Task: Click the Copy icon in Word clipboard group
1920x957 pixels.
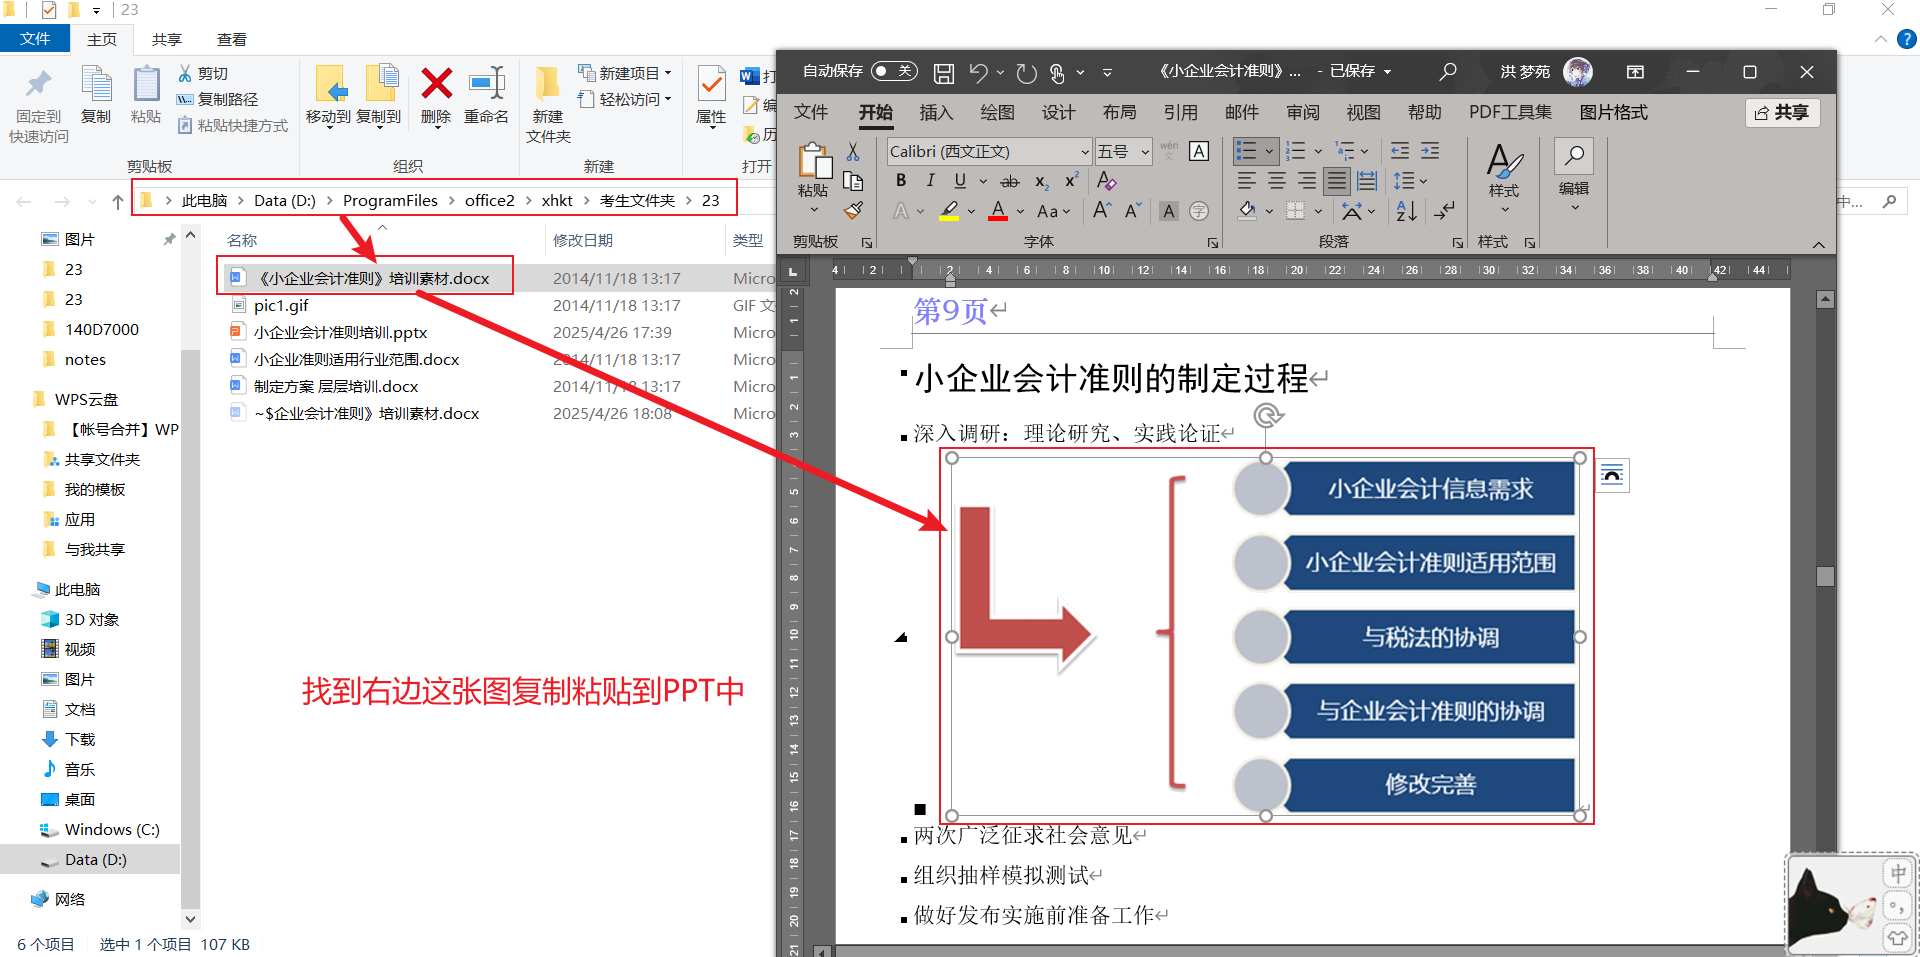Action: 853,181
